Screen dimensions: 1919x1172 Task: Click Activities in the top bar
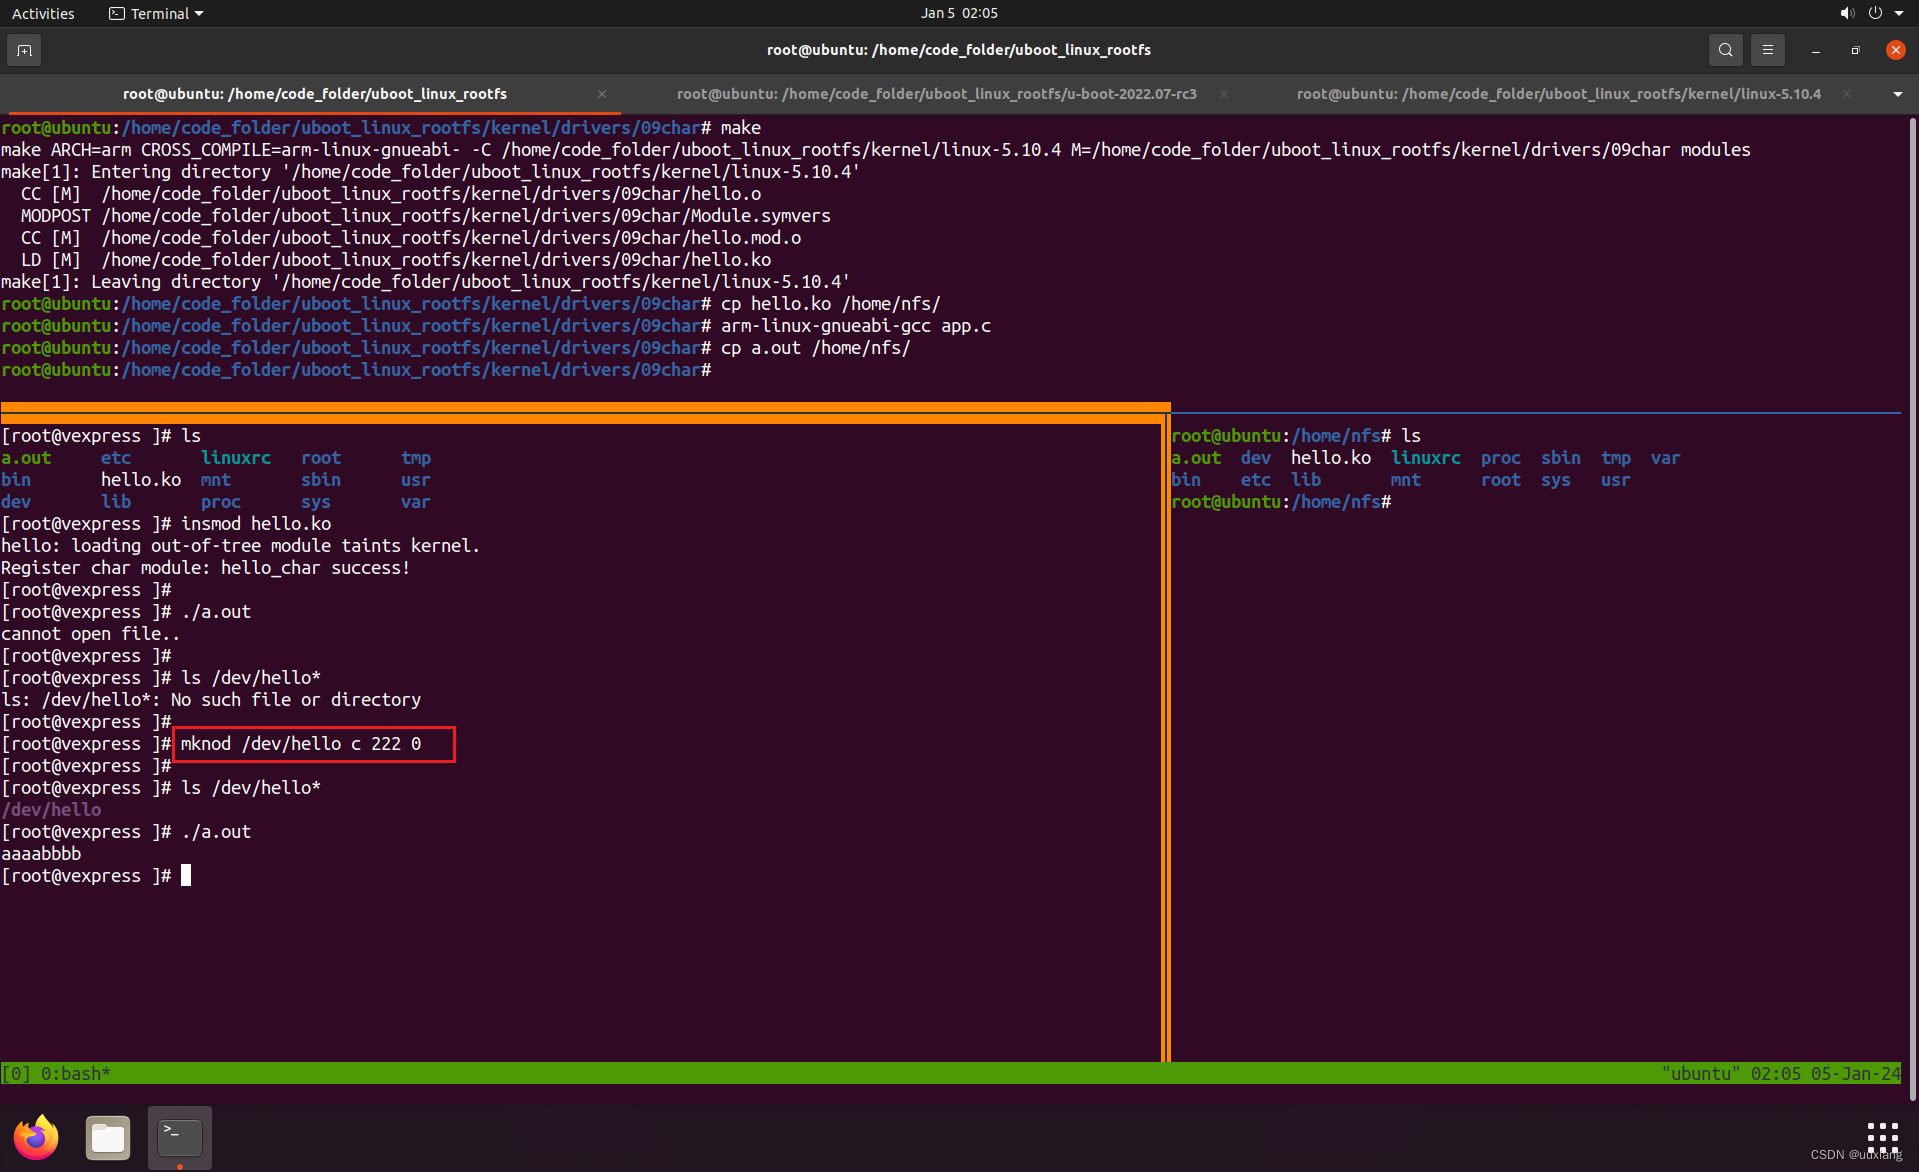point(43,13)
